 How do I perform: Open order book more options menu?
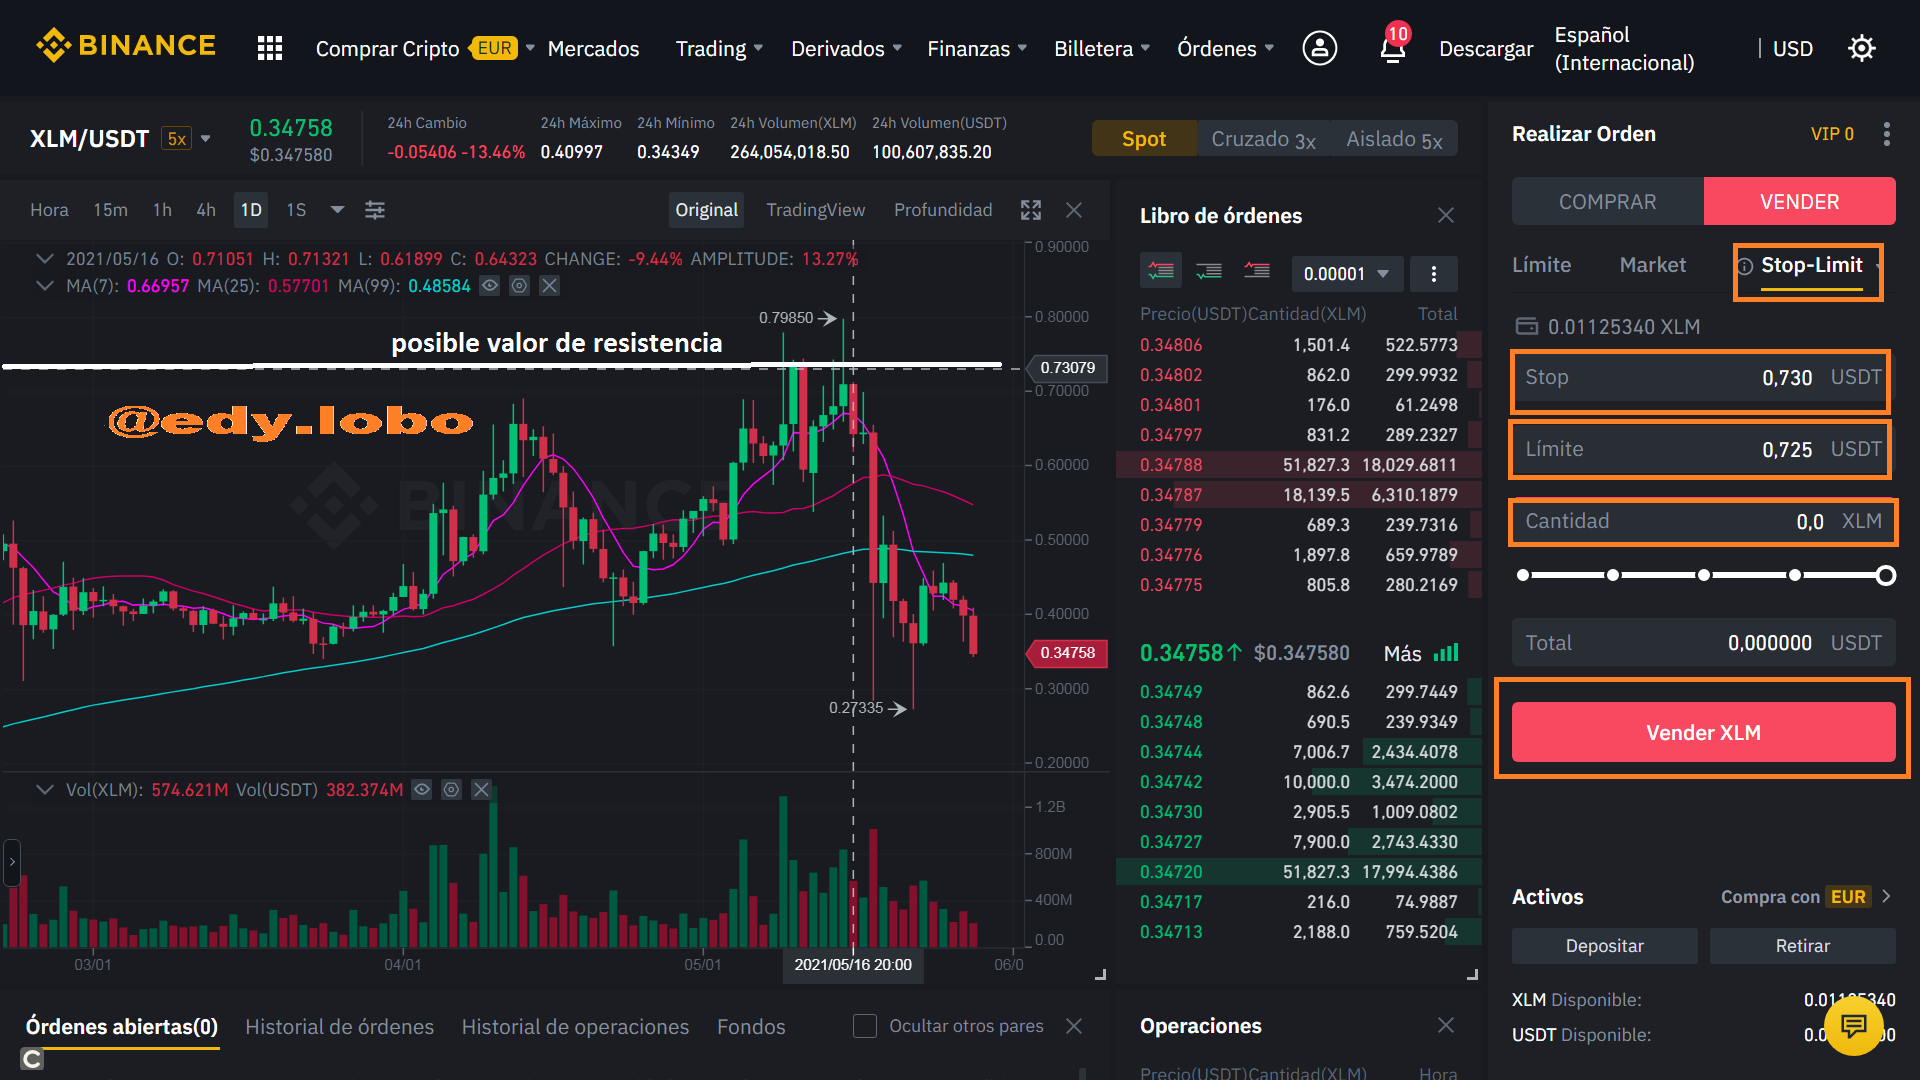1434,274
